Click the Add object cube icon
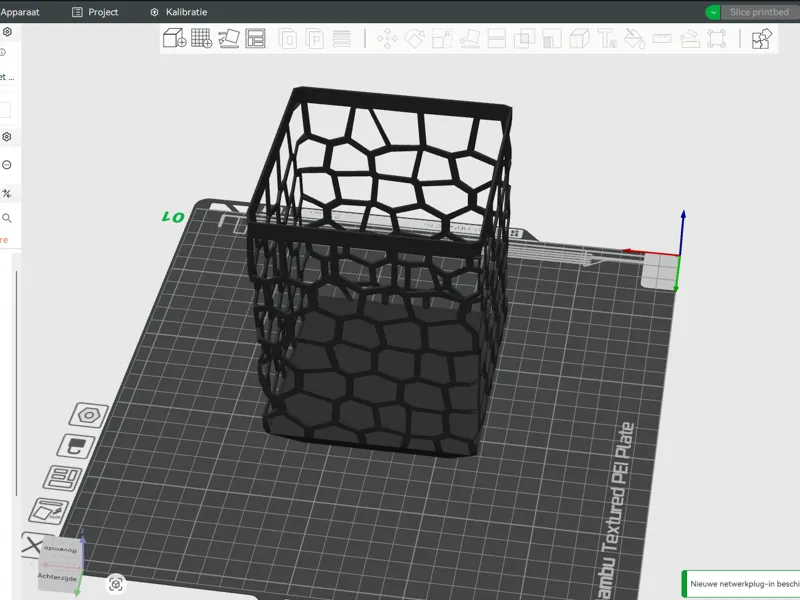 tap(174, 38)
